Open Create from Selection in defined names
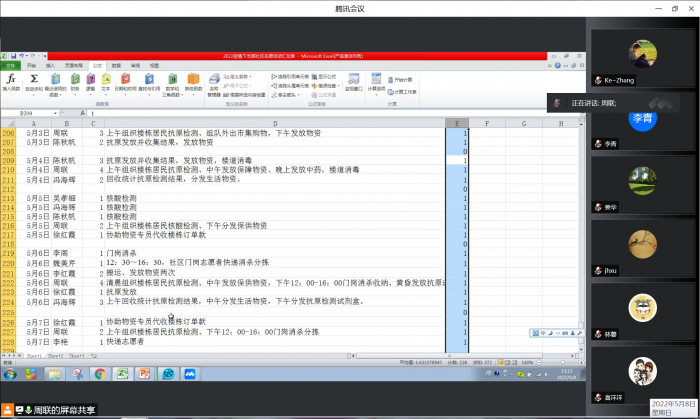Screen dimensions: 700x419 [244, 95]
